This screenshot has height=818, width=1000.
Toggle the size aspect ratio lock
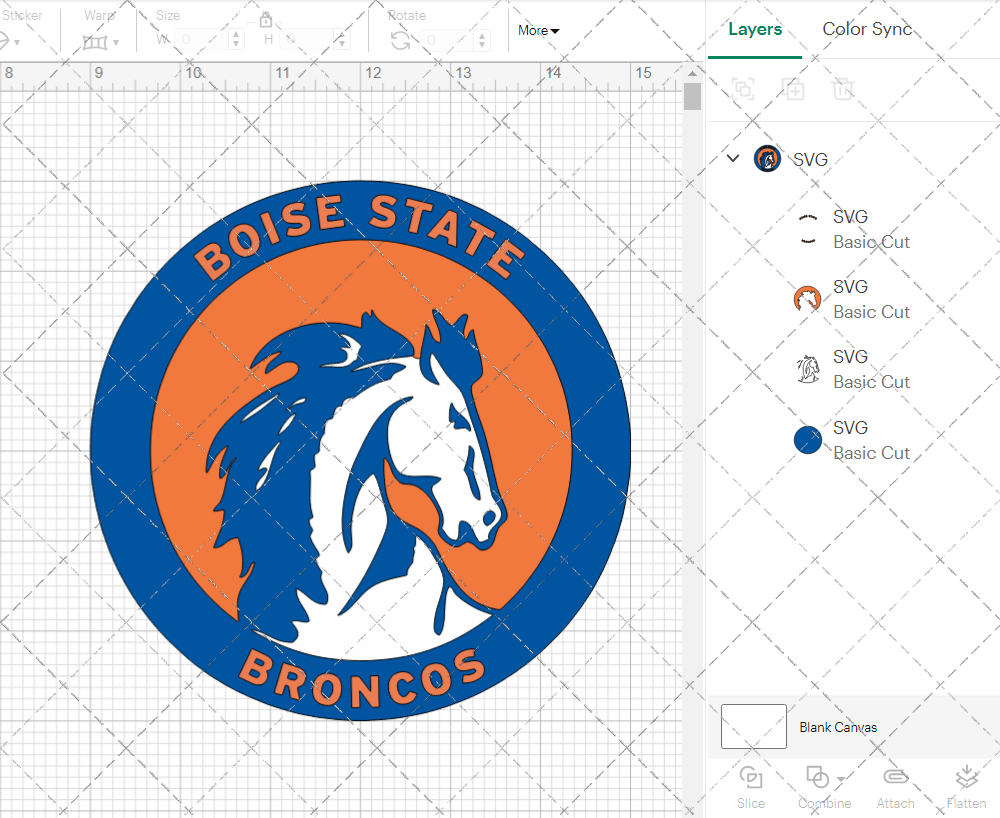coord(266,19)
